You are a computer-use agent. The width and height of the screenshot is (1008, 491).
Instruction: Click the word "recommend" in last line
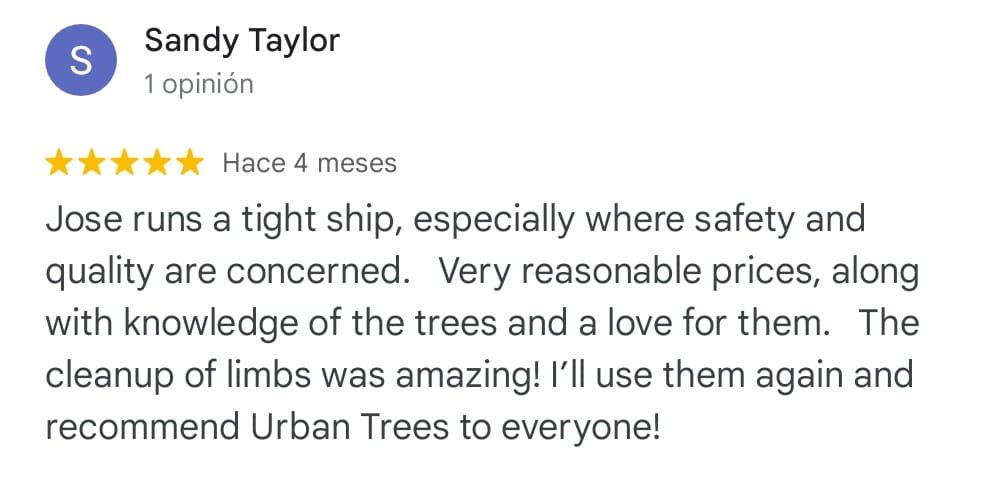click(x=139, y=427)
